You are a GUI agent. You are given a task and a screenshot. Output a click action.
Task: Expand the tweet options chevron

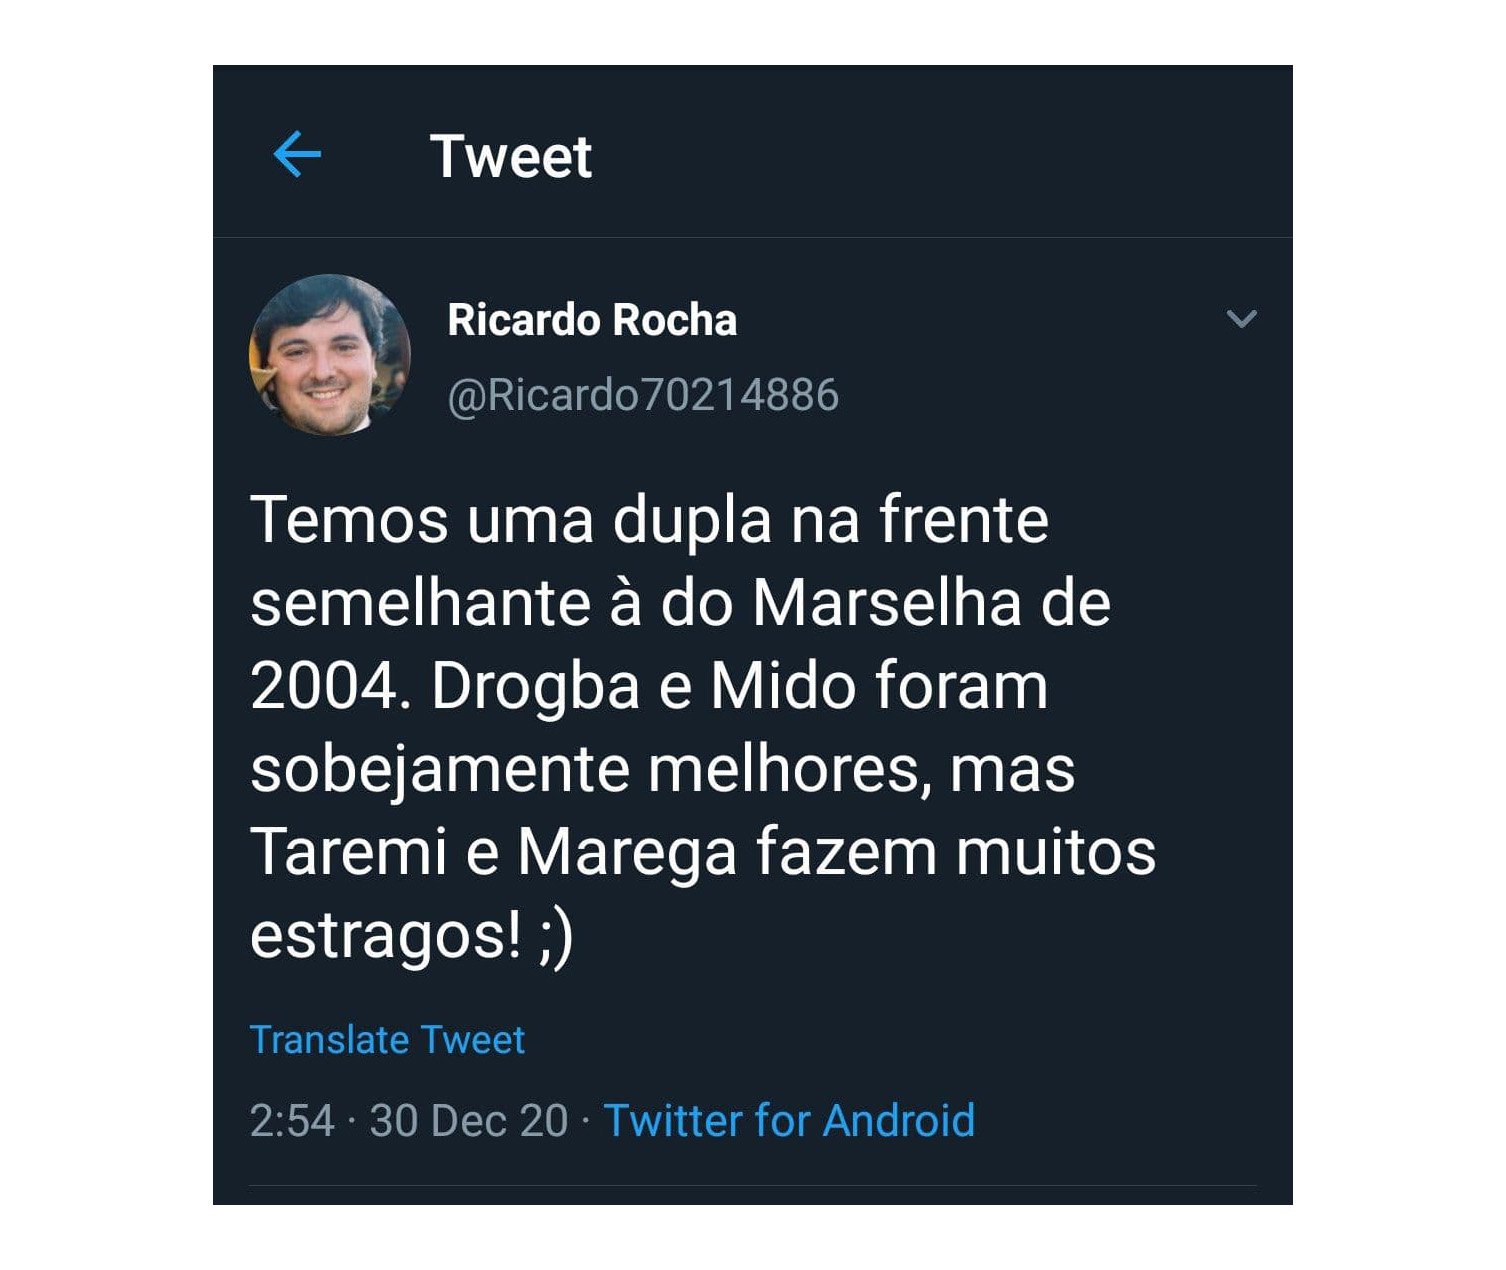tap(1241, 319)
